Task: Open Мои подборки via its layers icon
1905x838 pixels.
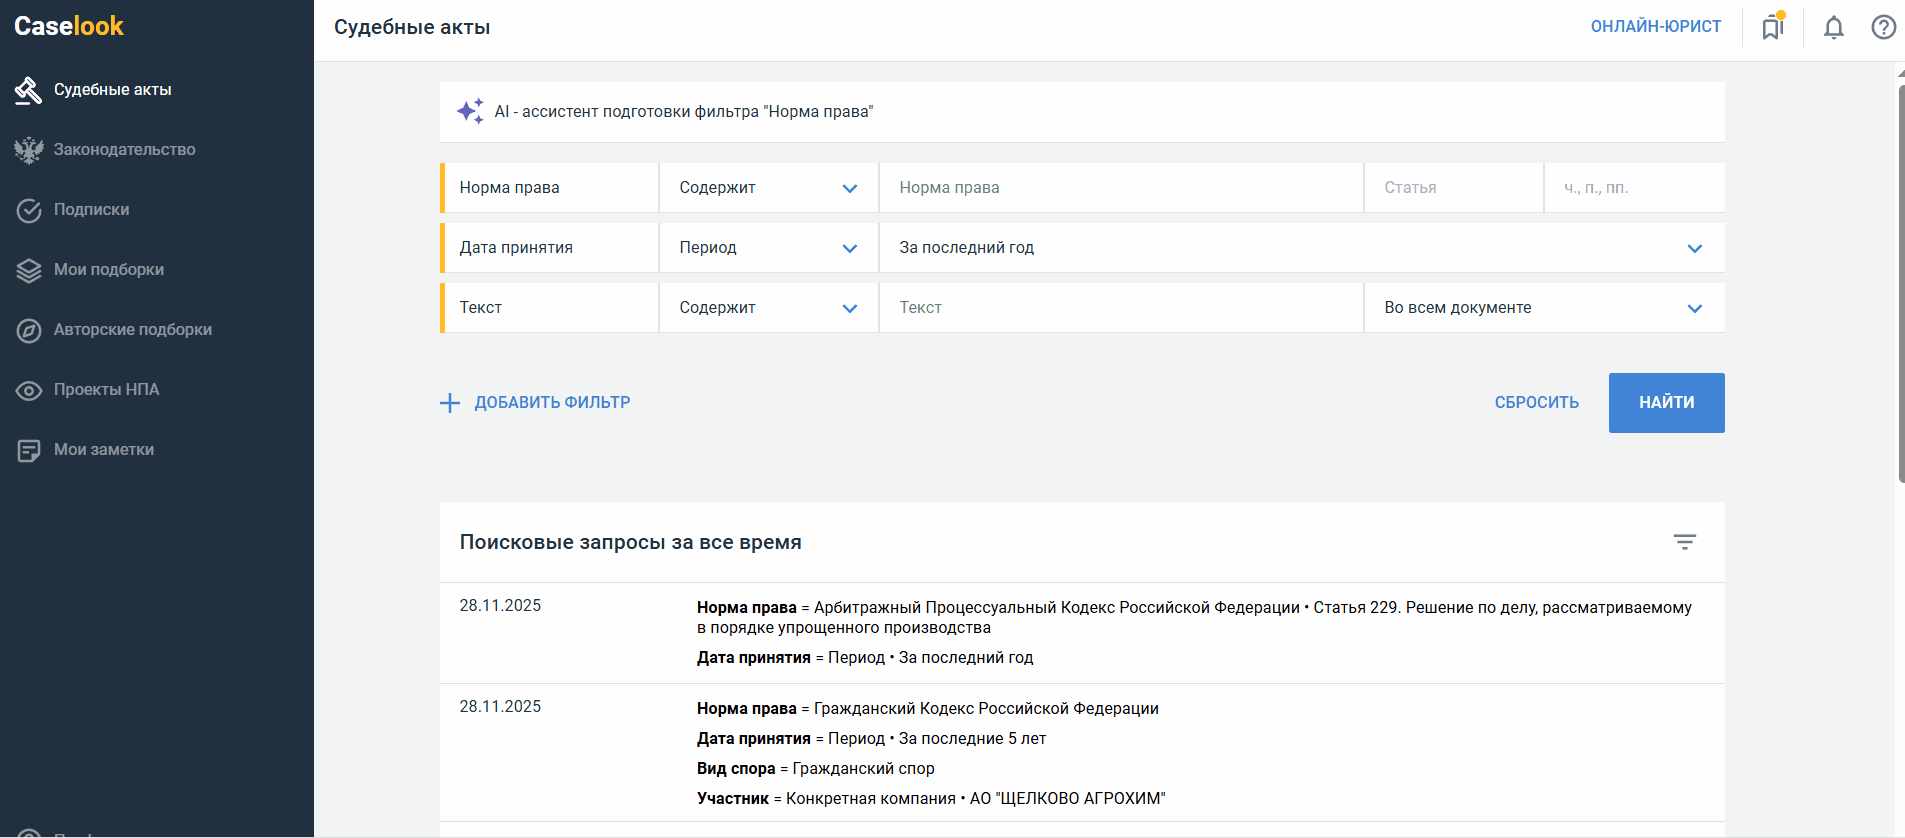Action: tap(29, 270)
